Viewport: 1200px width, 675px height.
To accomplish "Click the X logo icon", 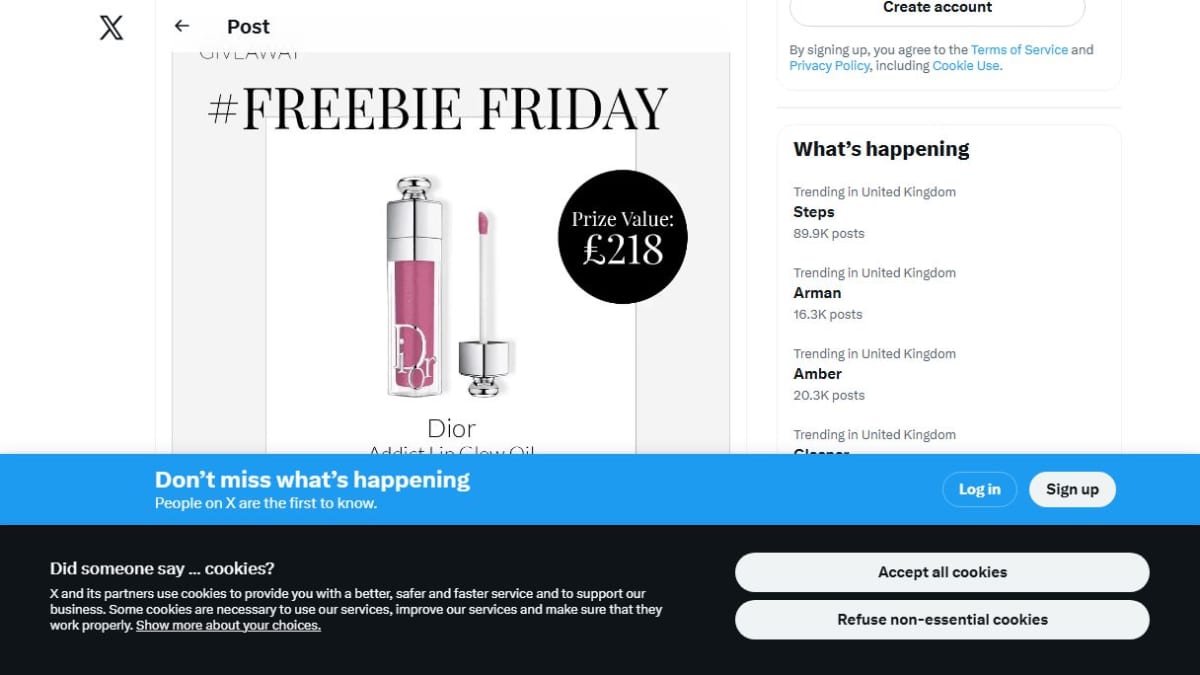I will [112, 27].
